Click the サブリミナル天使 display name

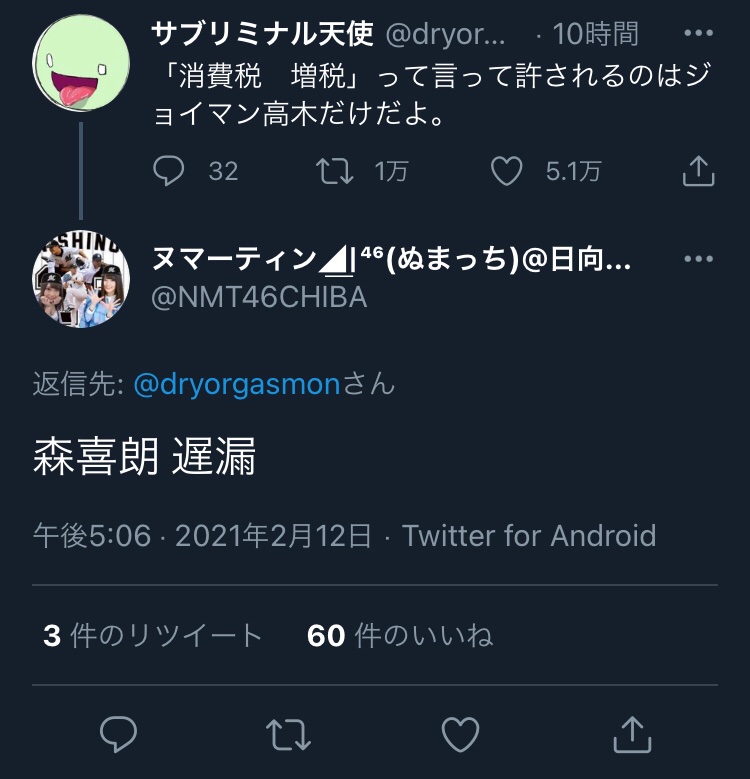(262, 34)
